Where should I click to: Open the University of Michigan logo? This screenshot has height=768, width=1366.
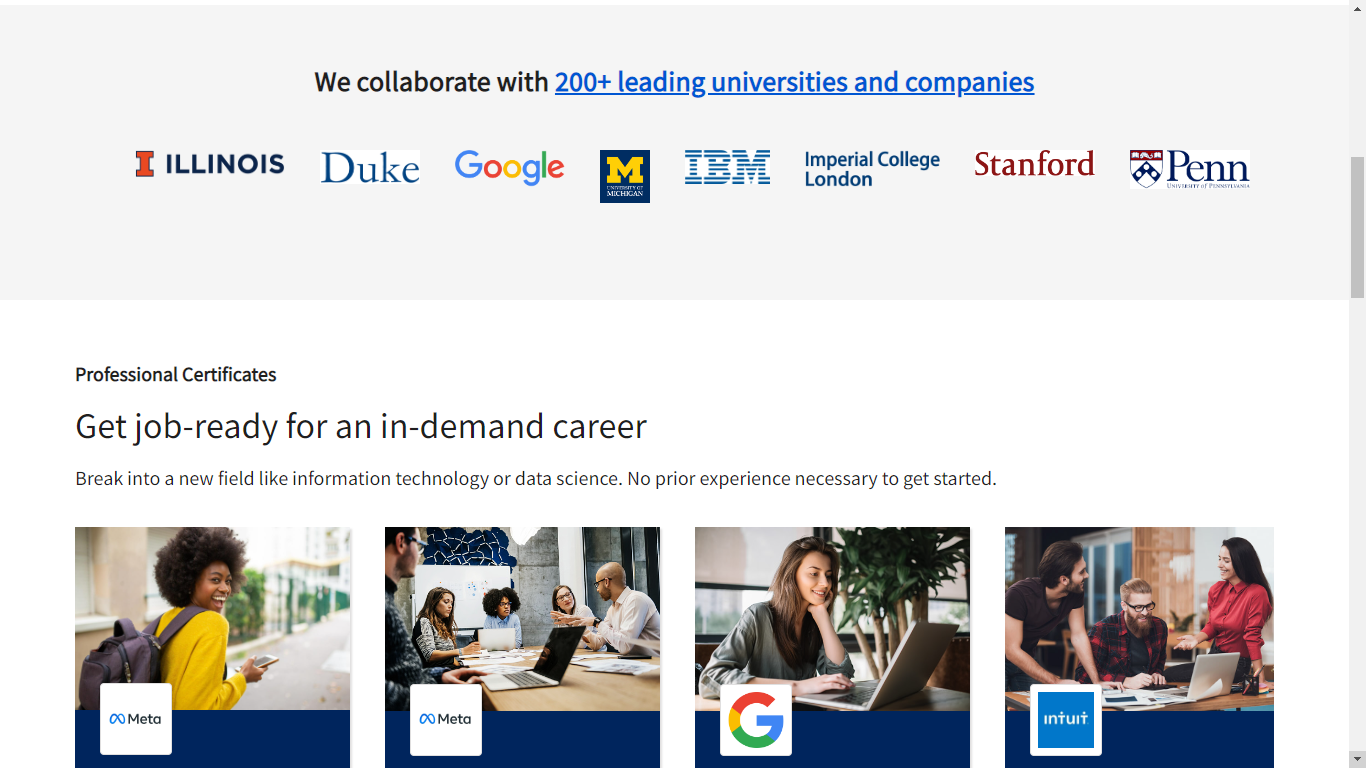pos(625,175)
